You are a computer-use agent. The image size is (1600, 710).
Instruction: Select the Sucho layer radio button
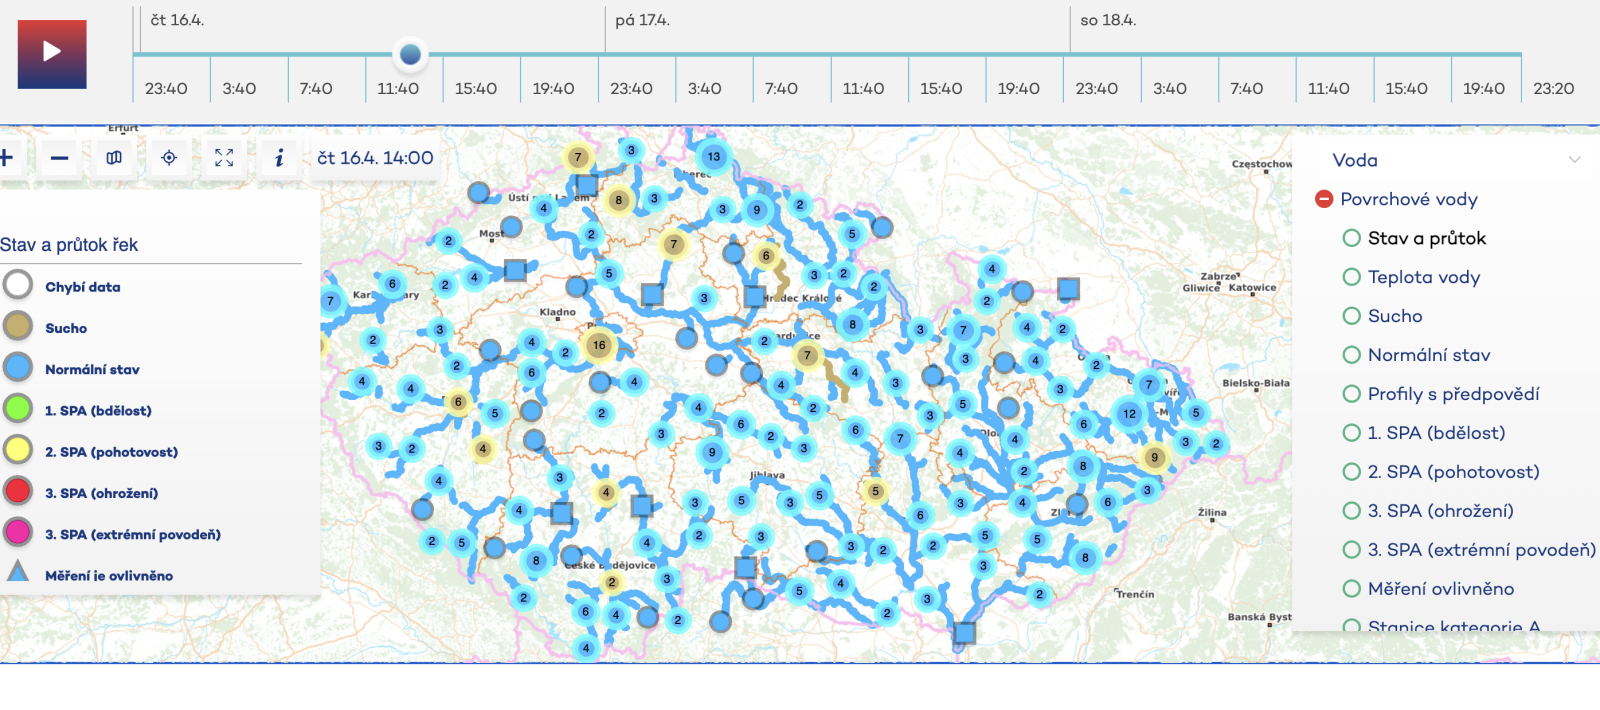click(1352, 316)
